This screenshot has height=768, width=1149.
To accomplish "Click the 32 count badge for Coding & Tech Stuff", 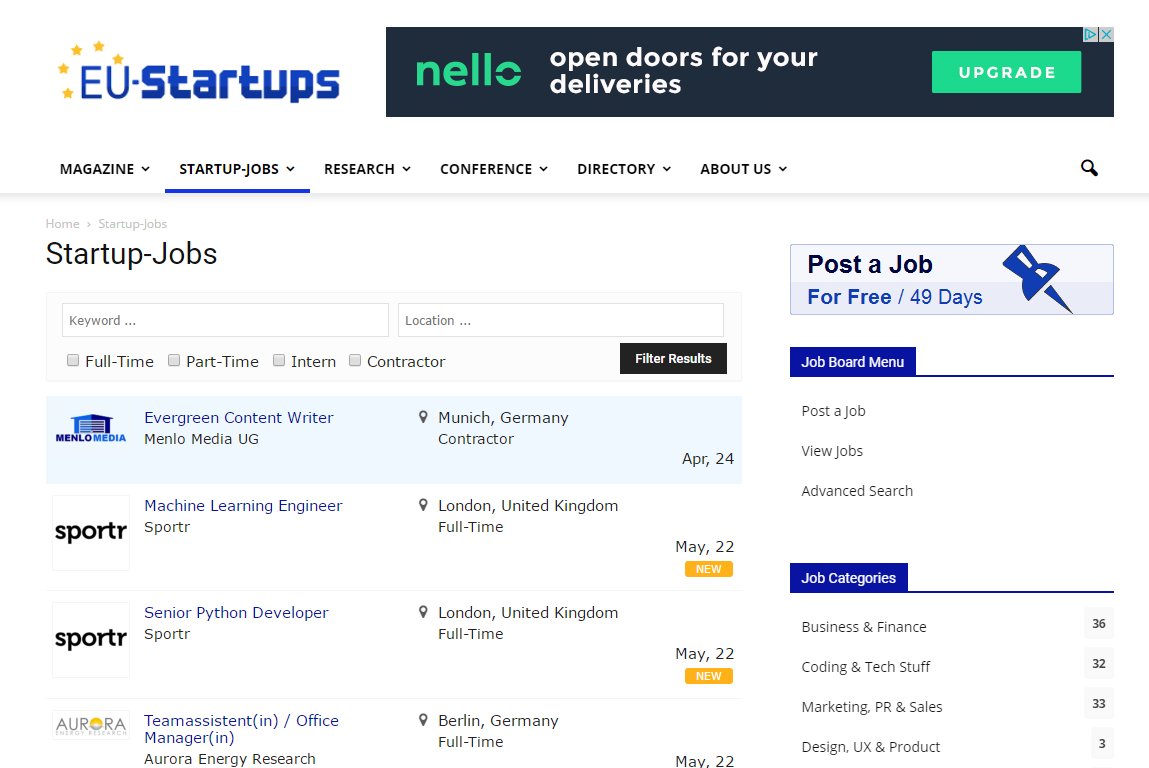I will click(x=1098, y=664).
